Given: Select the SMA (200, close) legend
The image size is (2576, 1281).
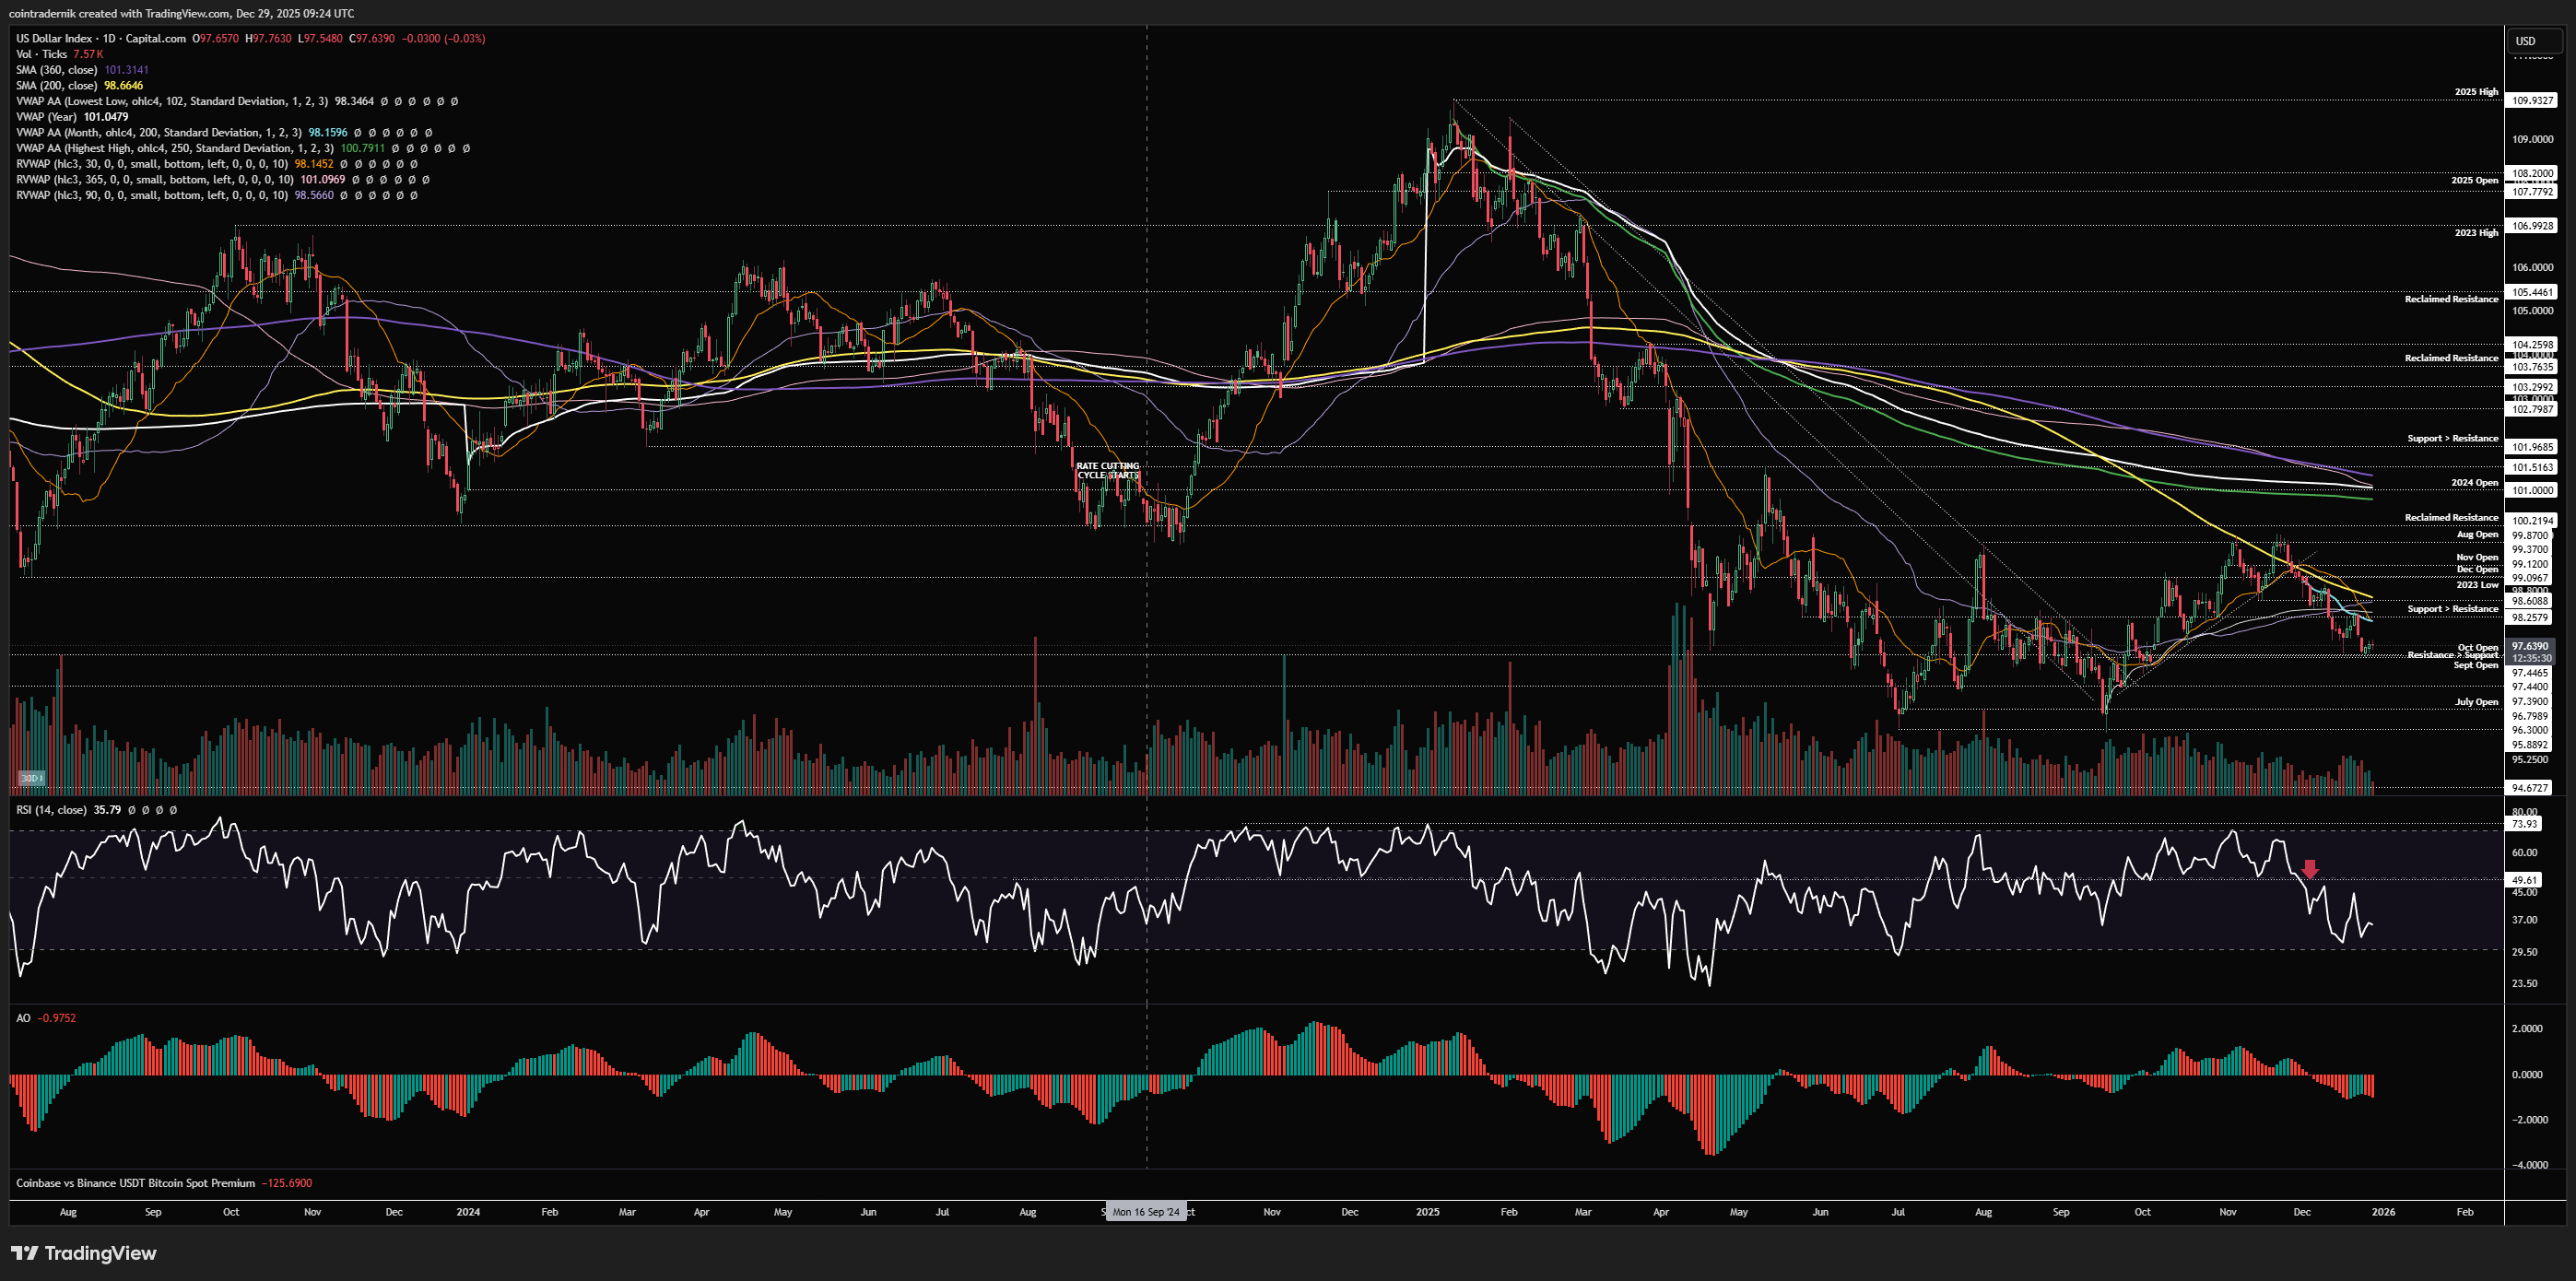Looking at the screenshot, I should (57, 86).
